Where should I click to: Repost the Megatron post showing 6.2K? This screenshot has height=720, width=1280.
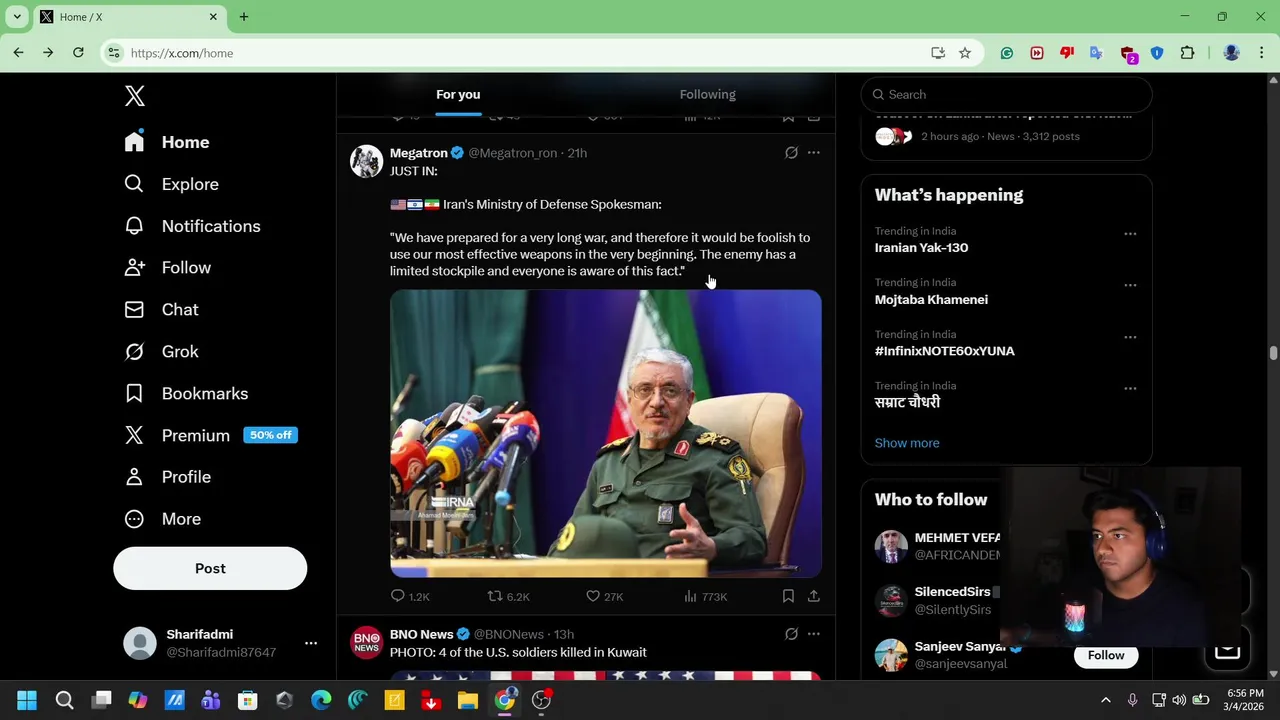(x=508, y=596)
